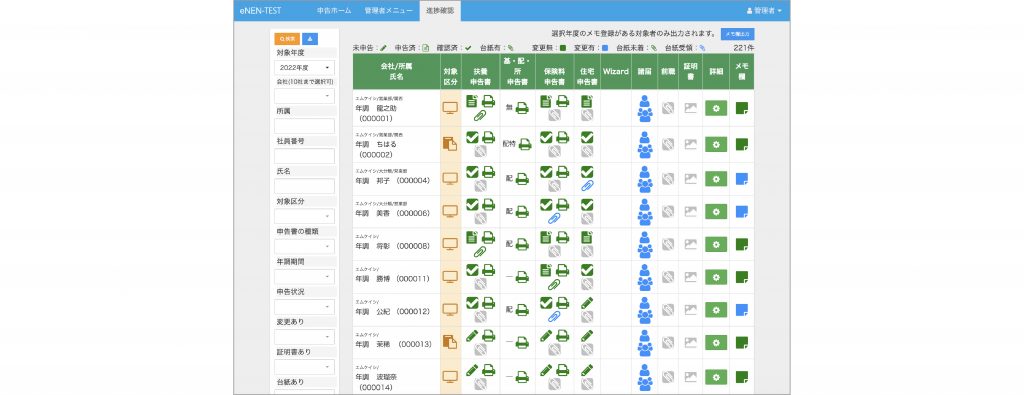Open blue memo note for 公紀 (000012)

[741, 309]
